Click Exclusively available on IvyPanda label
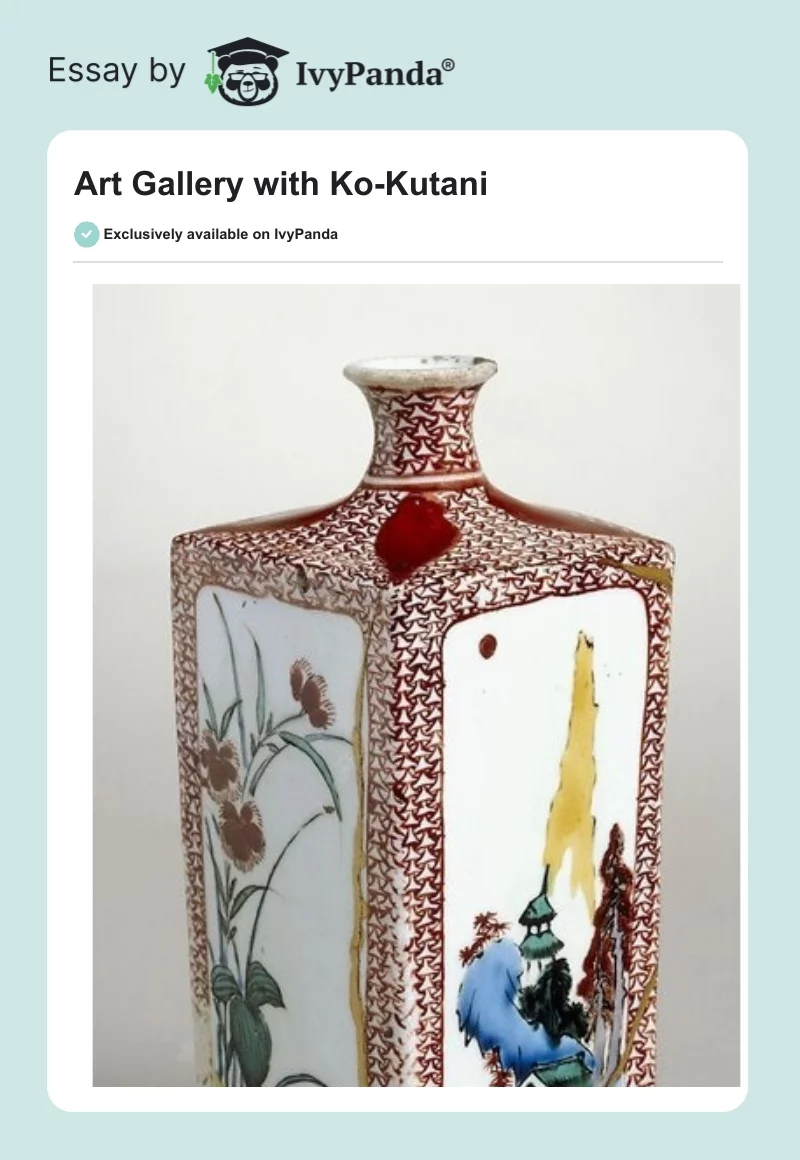This screenshot has height=1160, width=800. click(221, 235)
